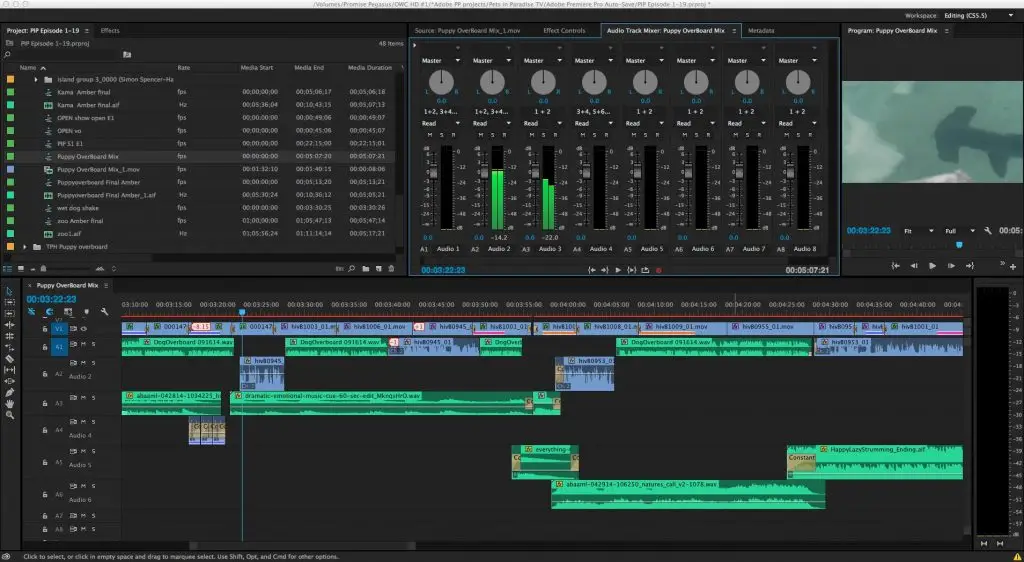Open the Workspace Editing dropdown
1024x562 pixels.
[x=978, y=15]
